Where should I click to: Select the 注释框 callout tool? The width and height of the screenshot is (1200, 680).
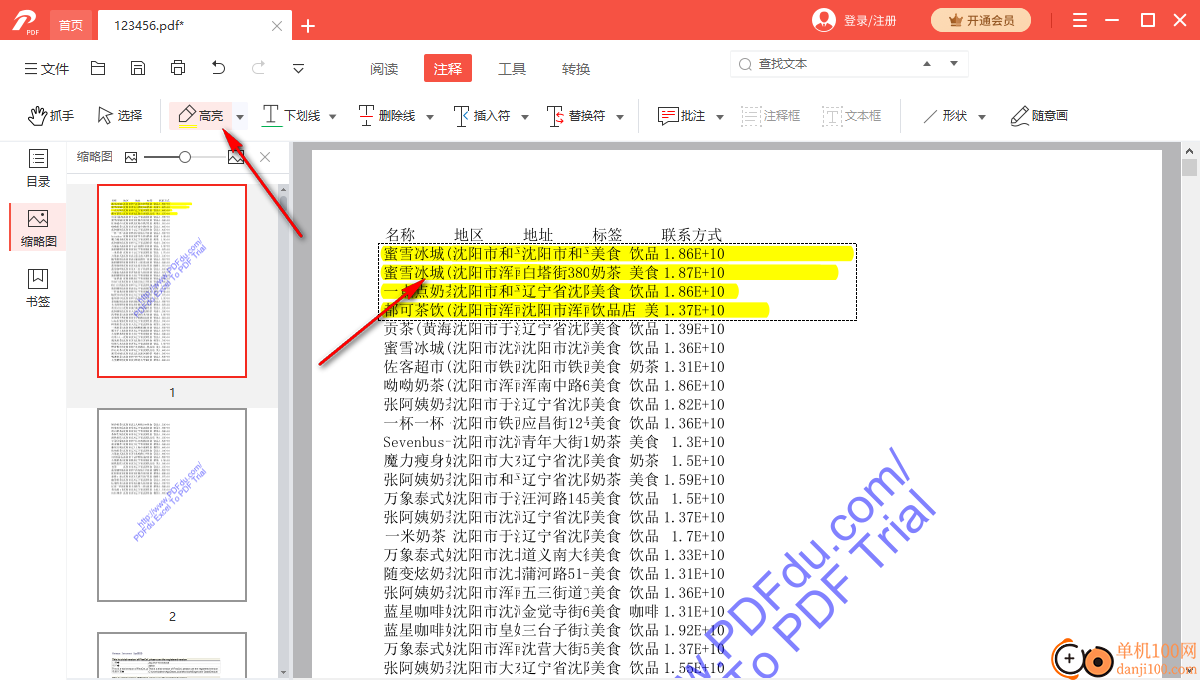(770, 116)
